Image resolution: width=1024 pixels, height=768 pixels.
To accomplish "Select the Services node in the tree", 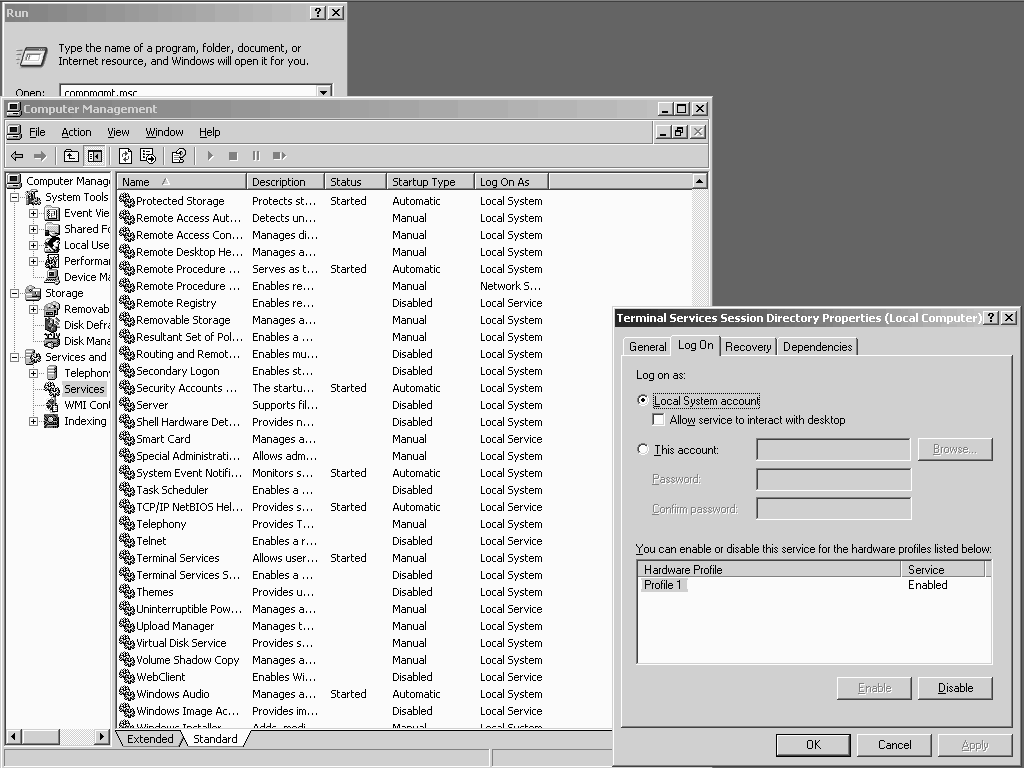I will click(x=84, y=389).
